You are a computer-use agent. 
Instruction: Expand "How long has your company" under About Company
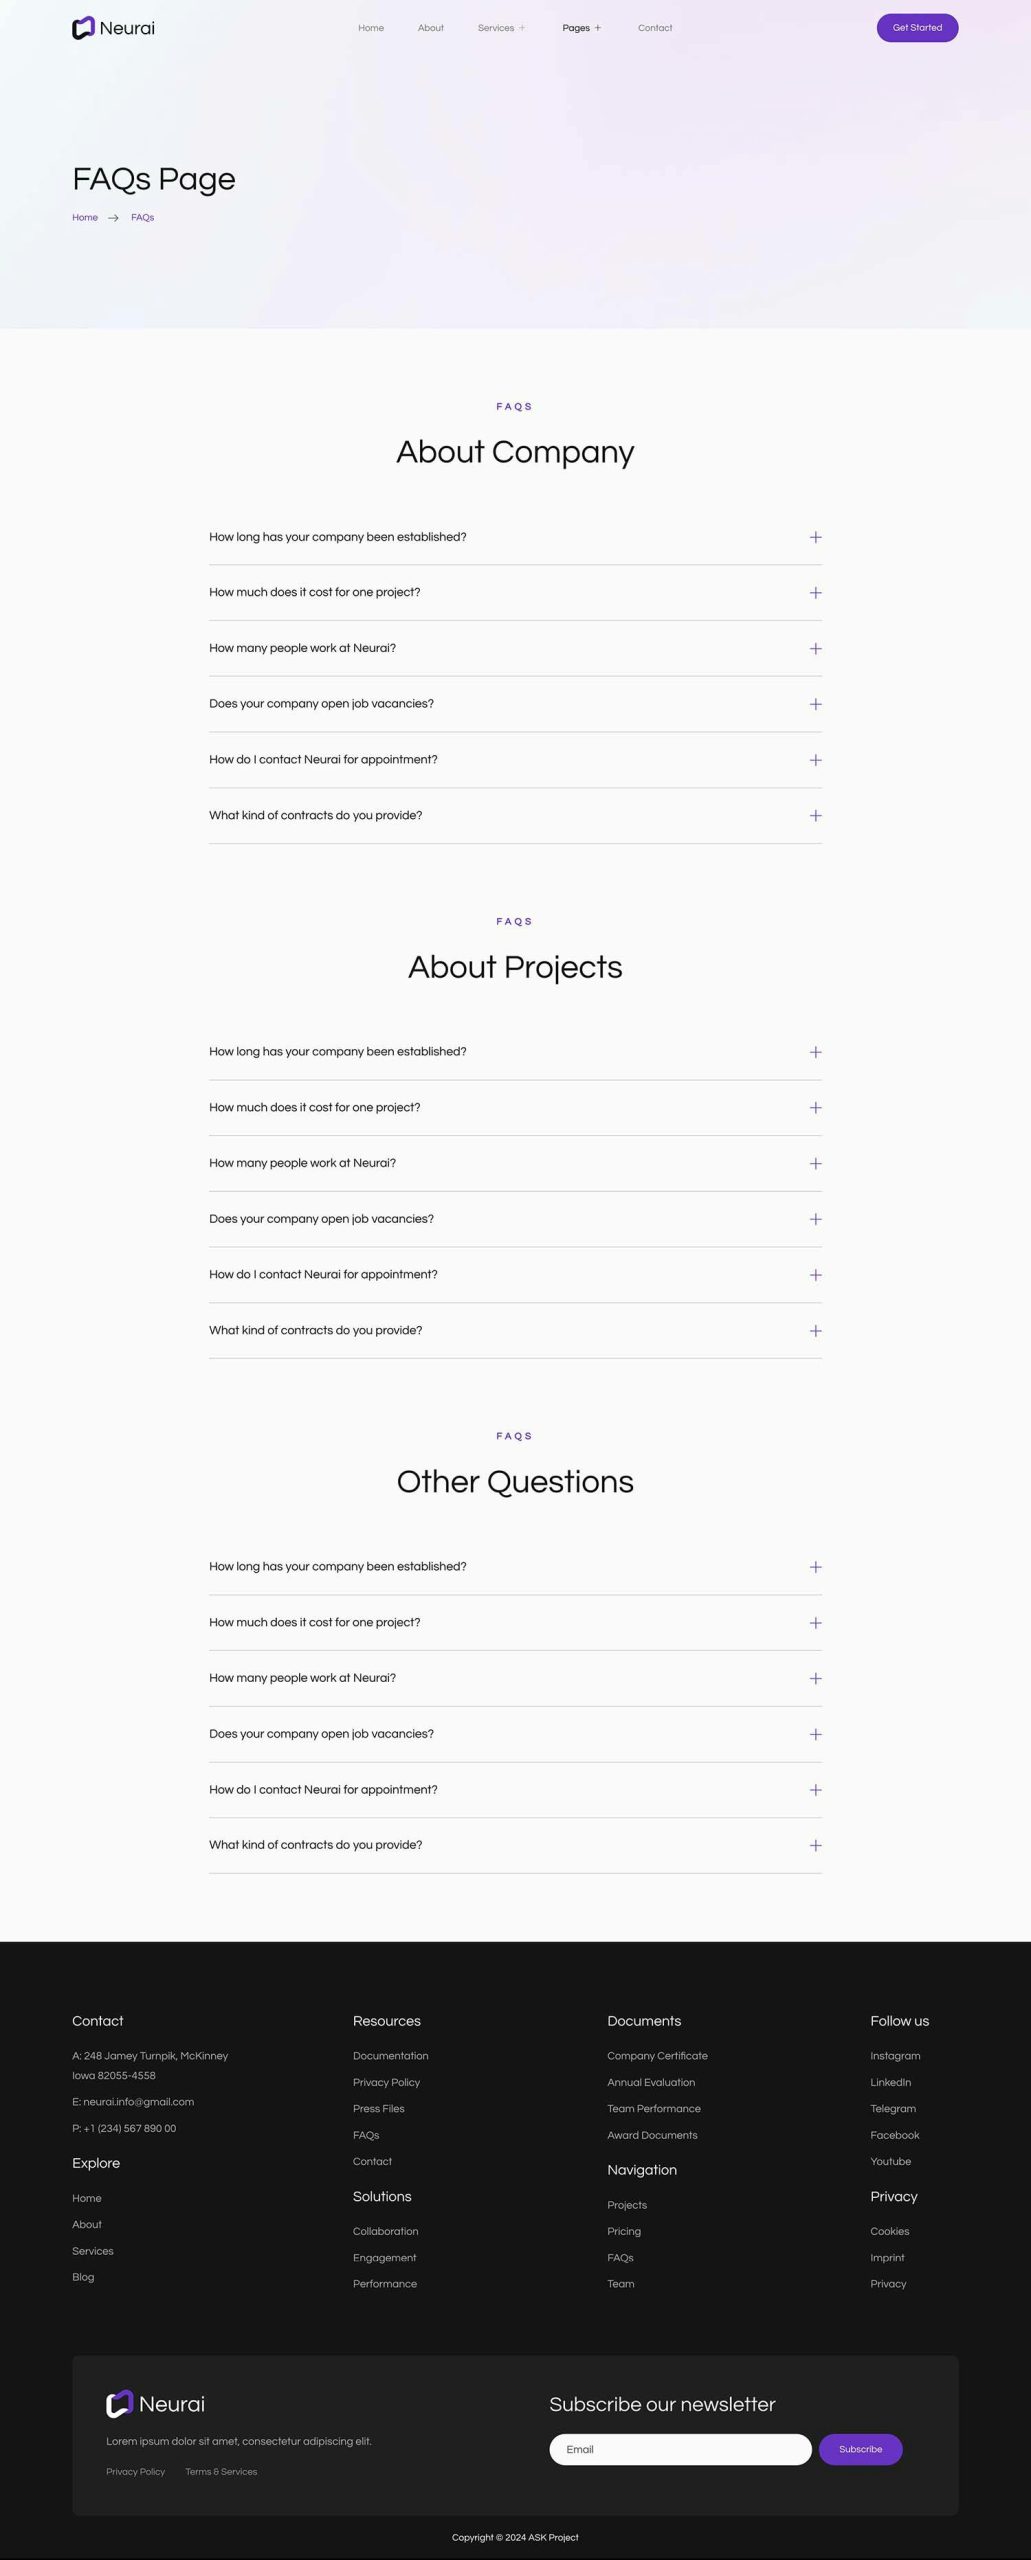(515, 537)
